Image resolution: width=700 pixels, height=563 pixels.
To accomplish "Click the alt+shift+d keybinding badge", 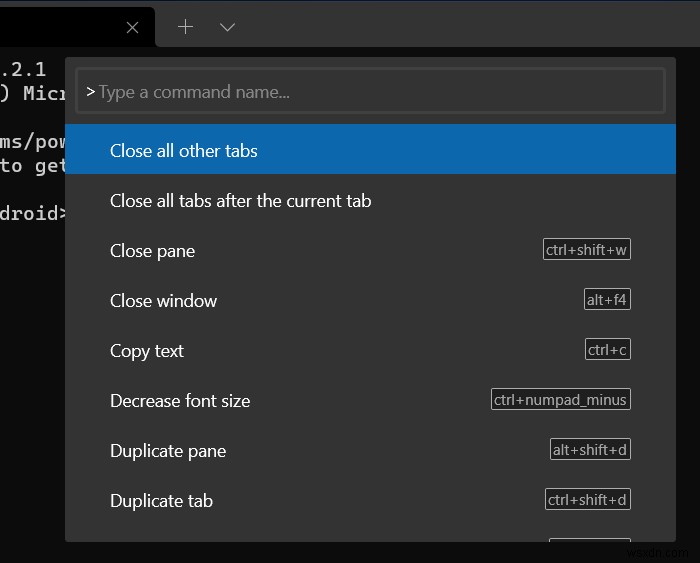I will click(x=590, y=450).
